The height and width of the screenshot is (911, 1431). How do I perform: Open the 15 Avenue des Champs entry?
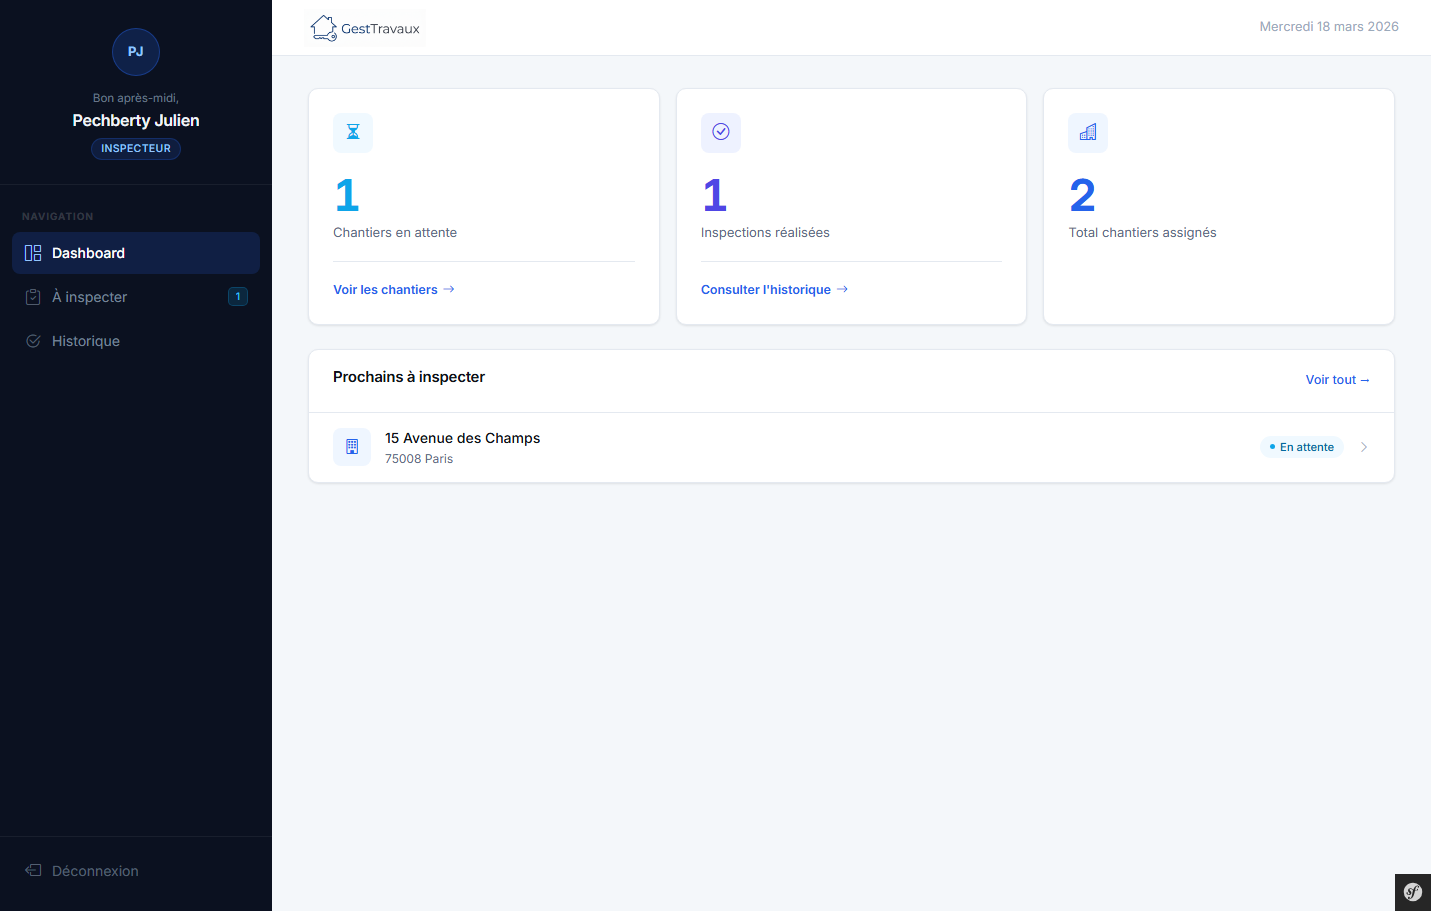point(462,439)
